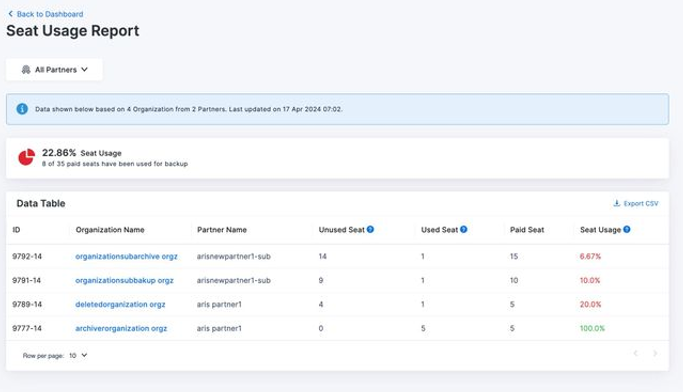683x392 pixels.
Task: Click the Organization Name column header
Action: point(110,230)
